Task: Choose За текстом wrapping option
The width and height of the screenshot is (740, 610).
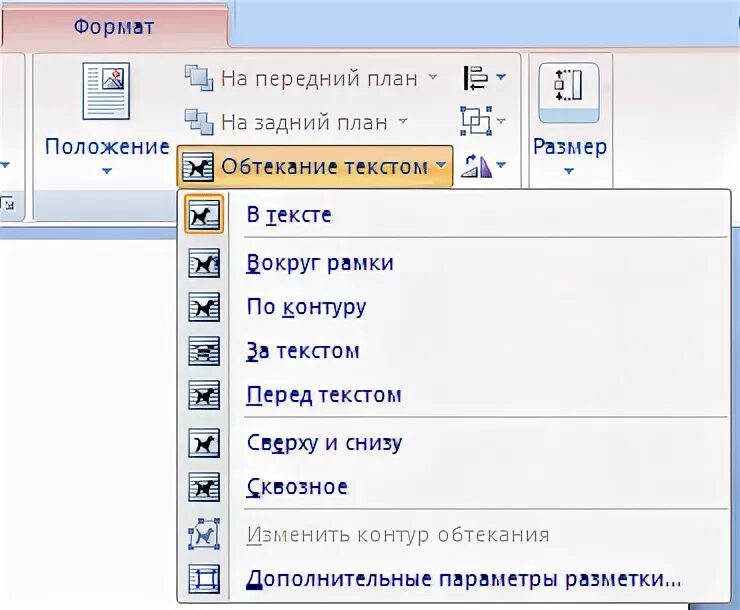Action: coord(453,351)
